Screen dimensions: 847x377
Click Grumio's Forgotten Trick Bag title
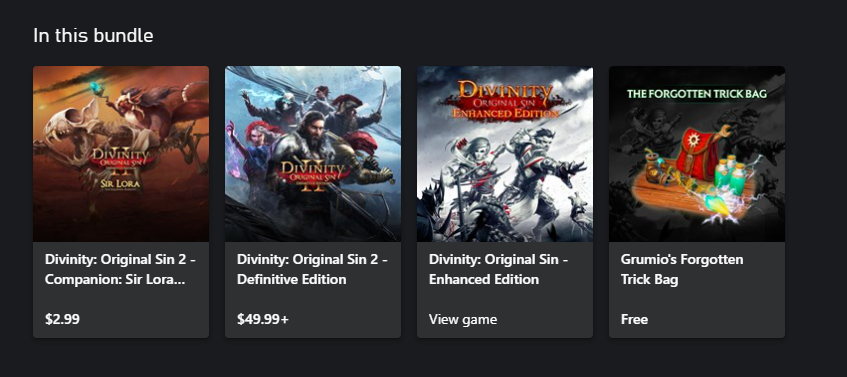[682, 270]
